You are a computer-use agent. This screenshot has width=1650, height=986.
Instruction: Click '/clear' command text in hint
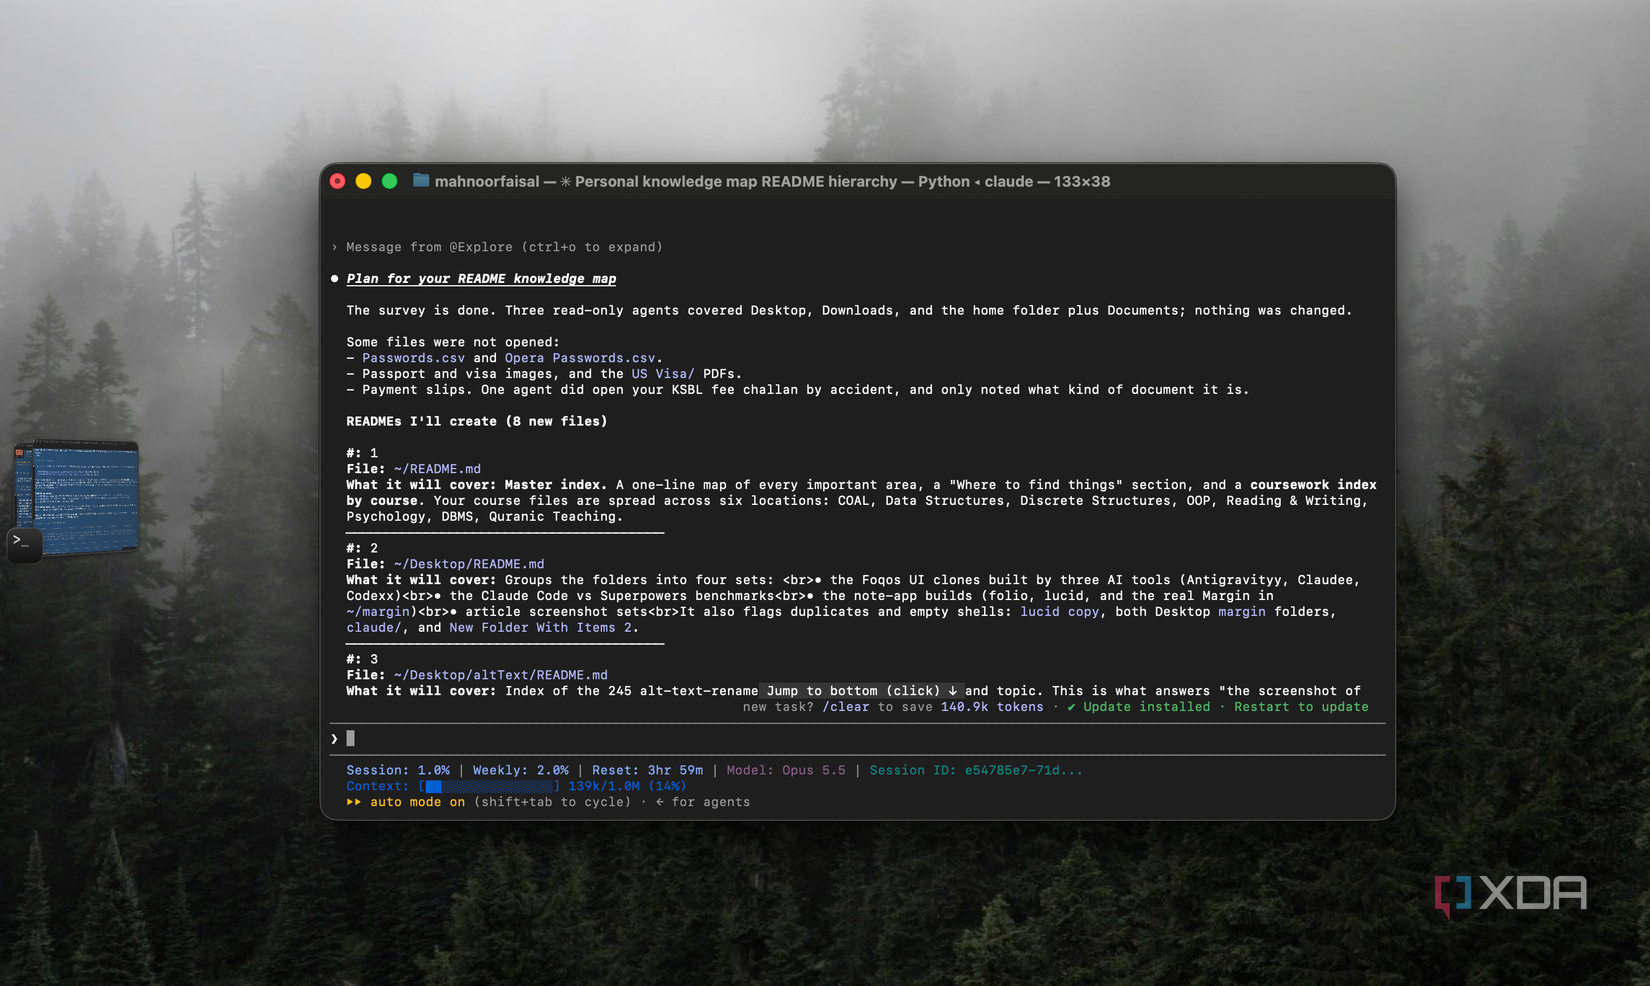(846, 707)
